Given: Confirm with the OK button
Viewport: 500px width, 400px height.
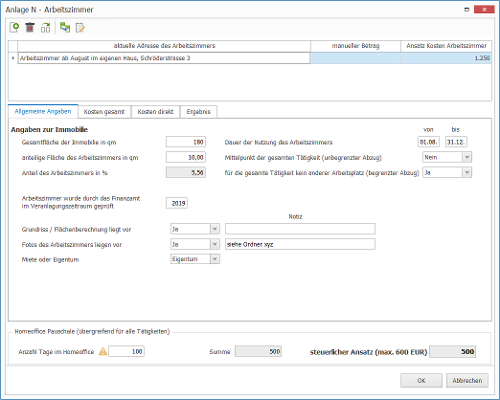Looking at the screenshot, I should click(421, 380).
